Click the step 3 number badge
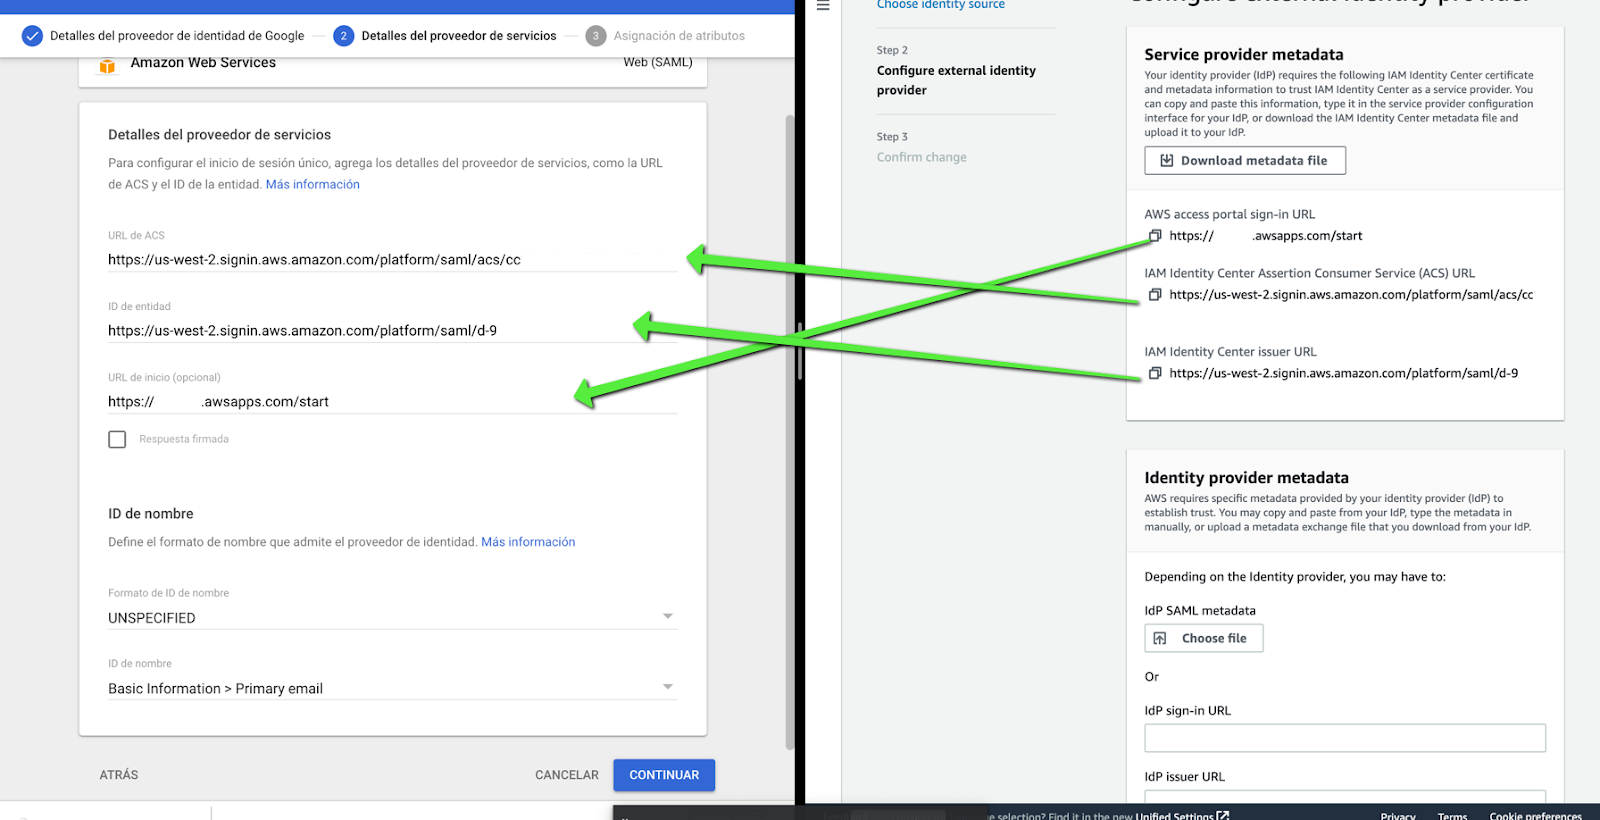This screenshot has height=820, width=1600. (x=596, y=36)
